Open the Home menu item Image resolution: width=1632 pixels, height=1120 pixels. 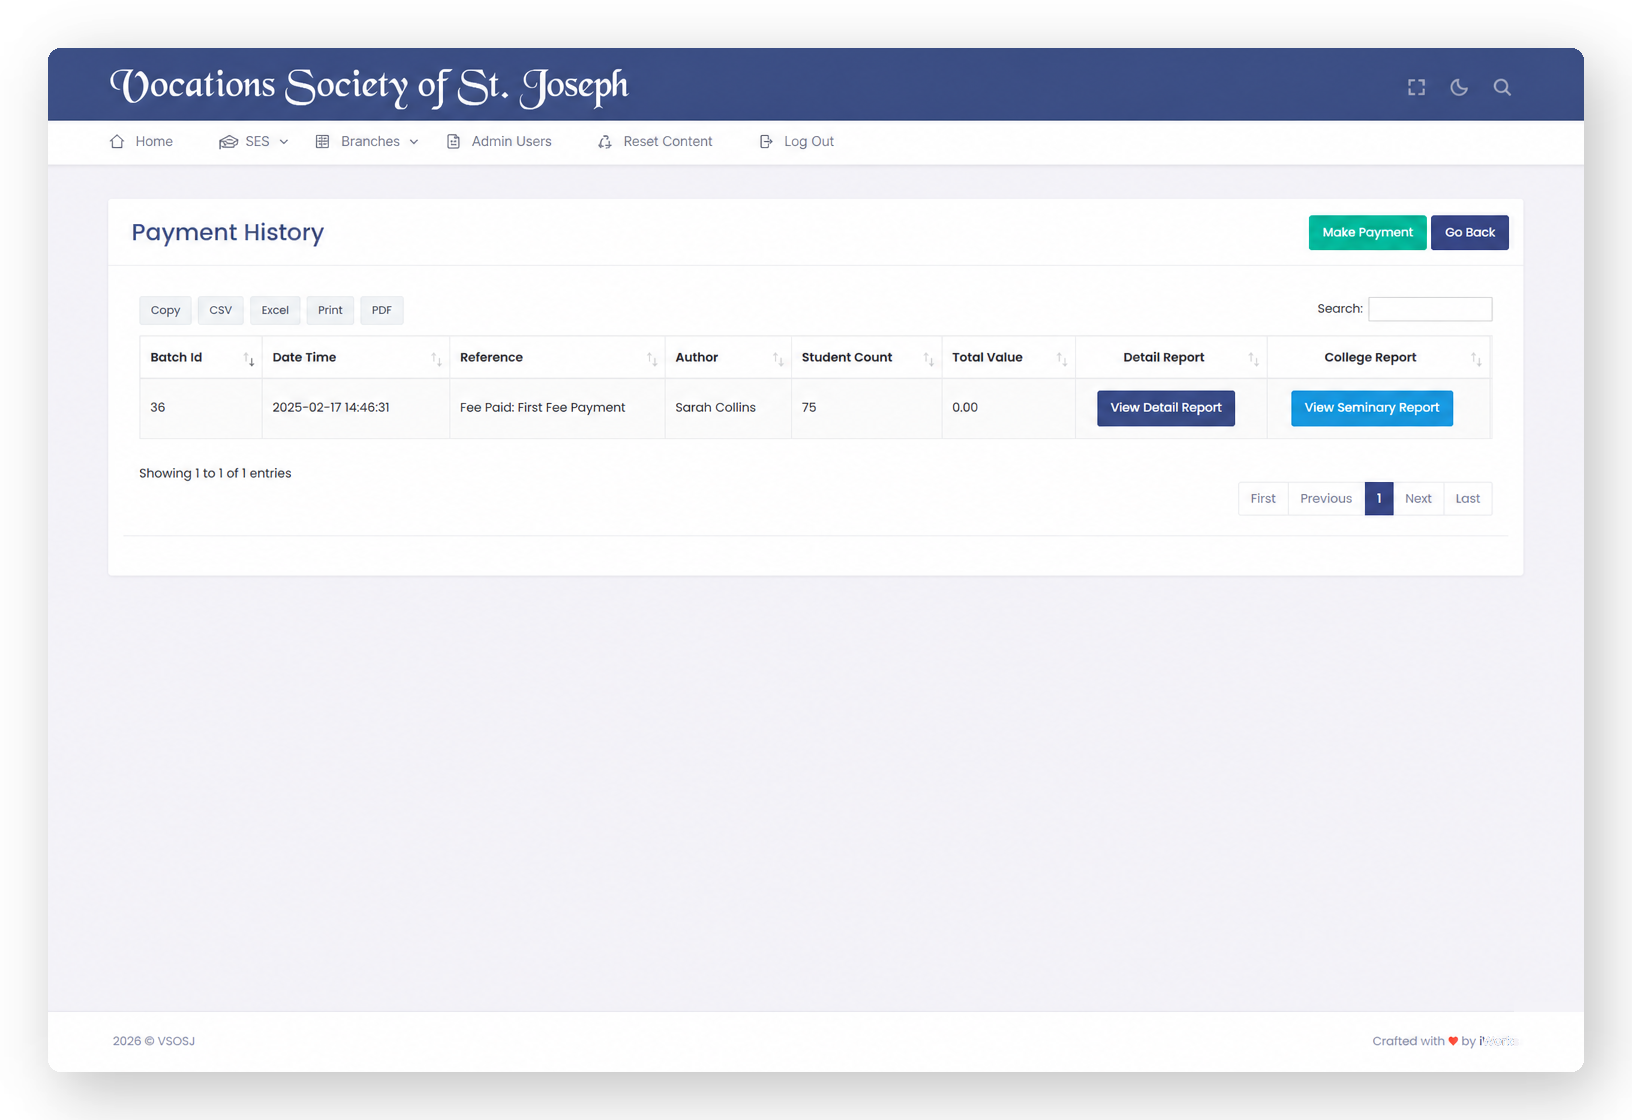[154, 142]
